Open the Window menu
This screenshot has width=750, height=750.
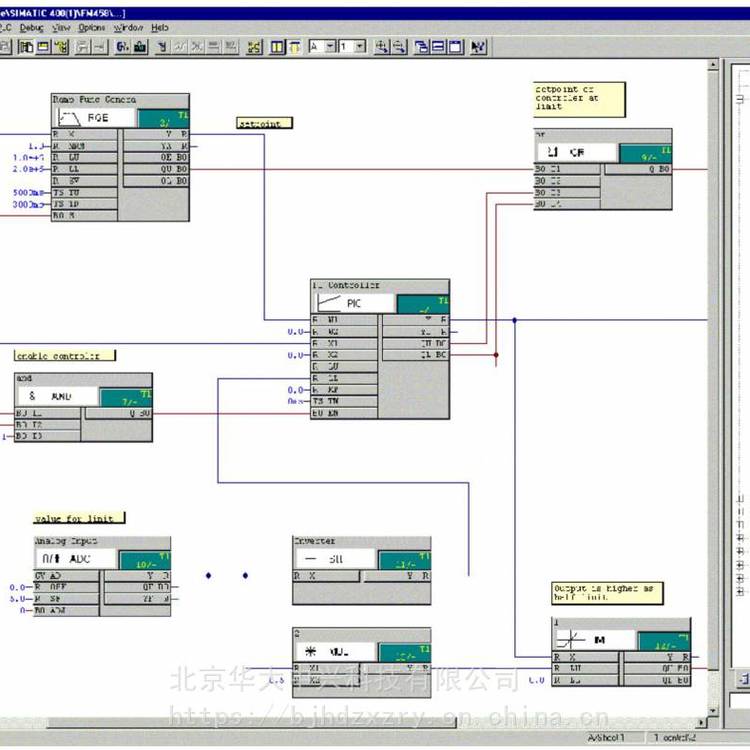[128, 28]
